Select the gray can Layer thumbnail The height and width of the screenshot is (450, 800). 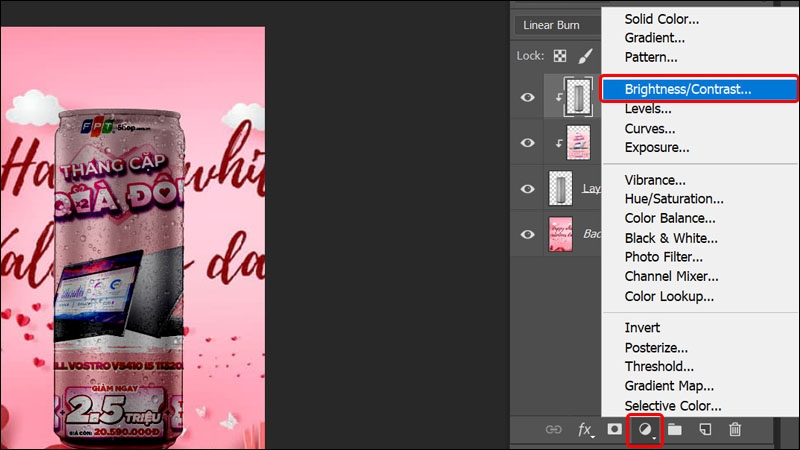click(560, 188)
